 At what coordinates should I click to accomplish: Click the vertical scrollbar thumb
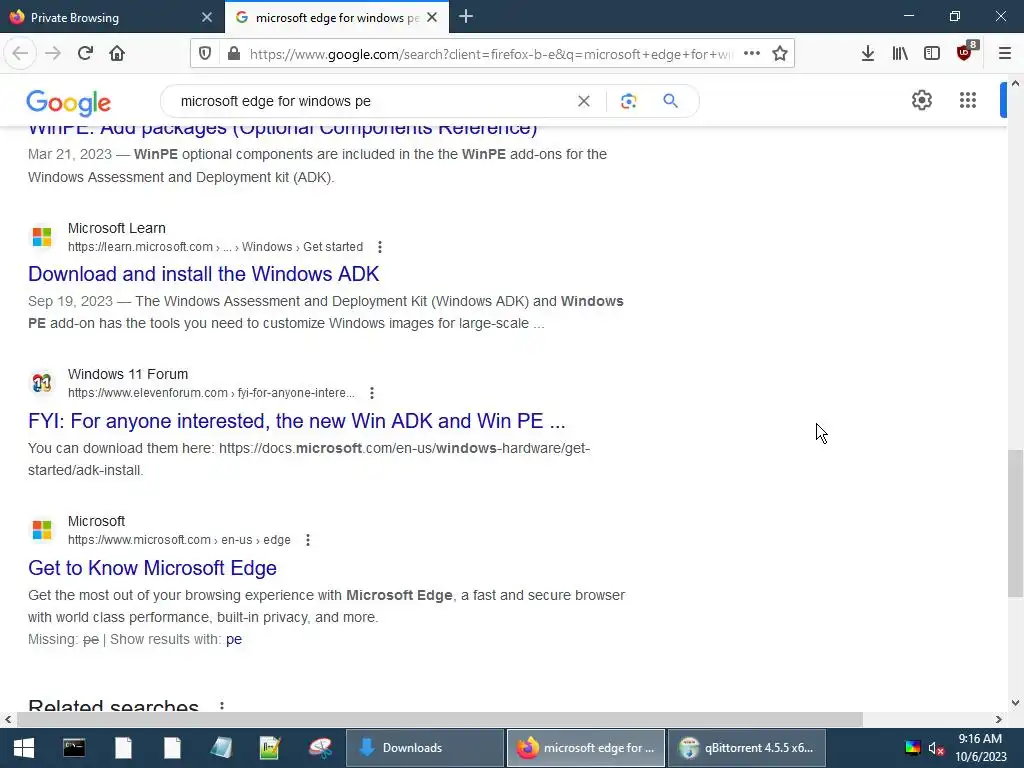1015,522
